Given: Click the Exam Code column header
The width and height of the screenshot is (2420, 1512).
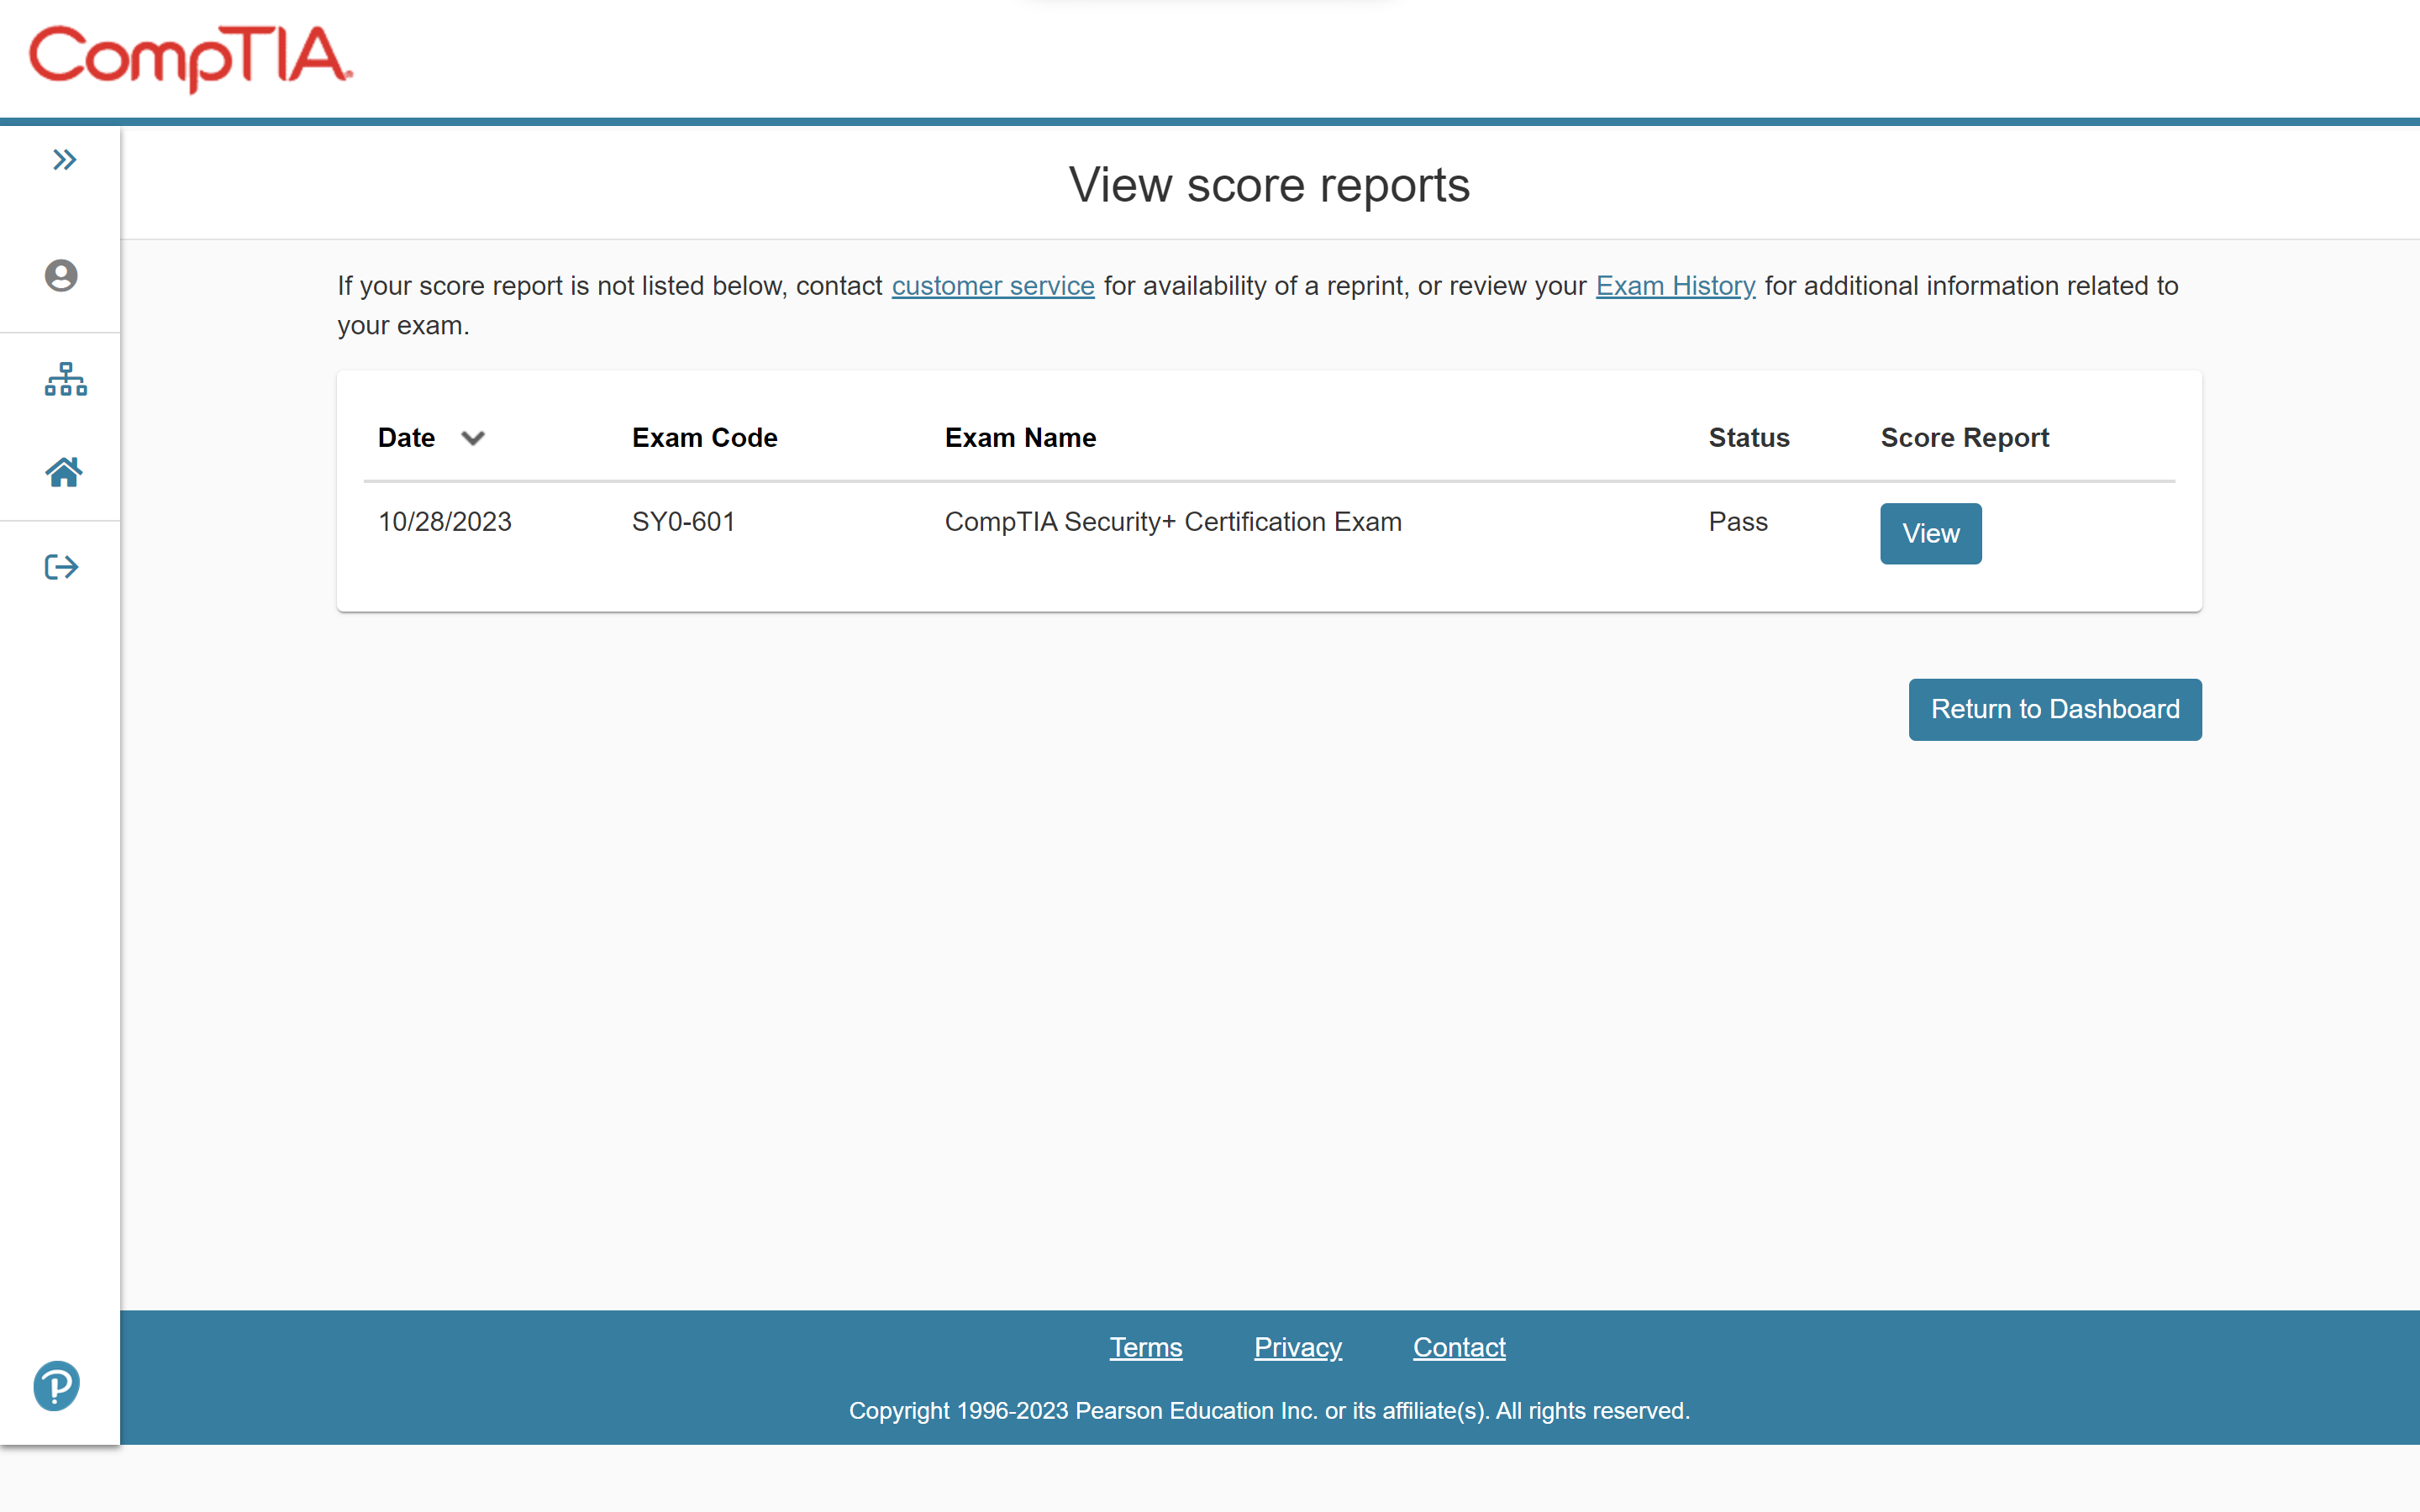Looking at the screenshot, I should [704, 438].
